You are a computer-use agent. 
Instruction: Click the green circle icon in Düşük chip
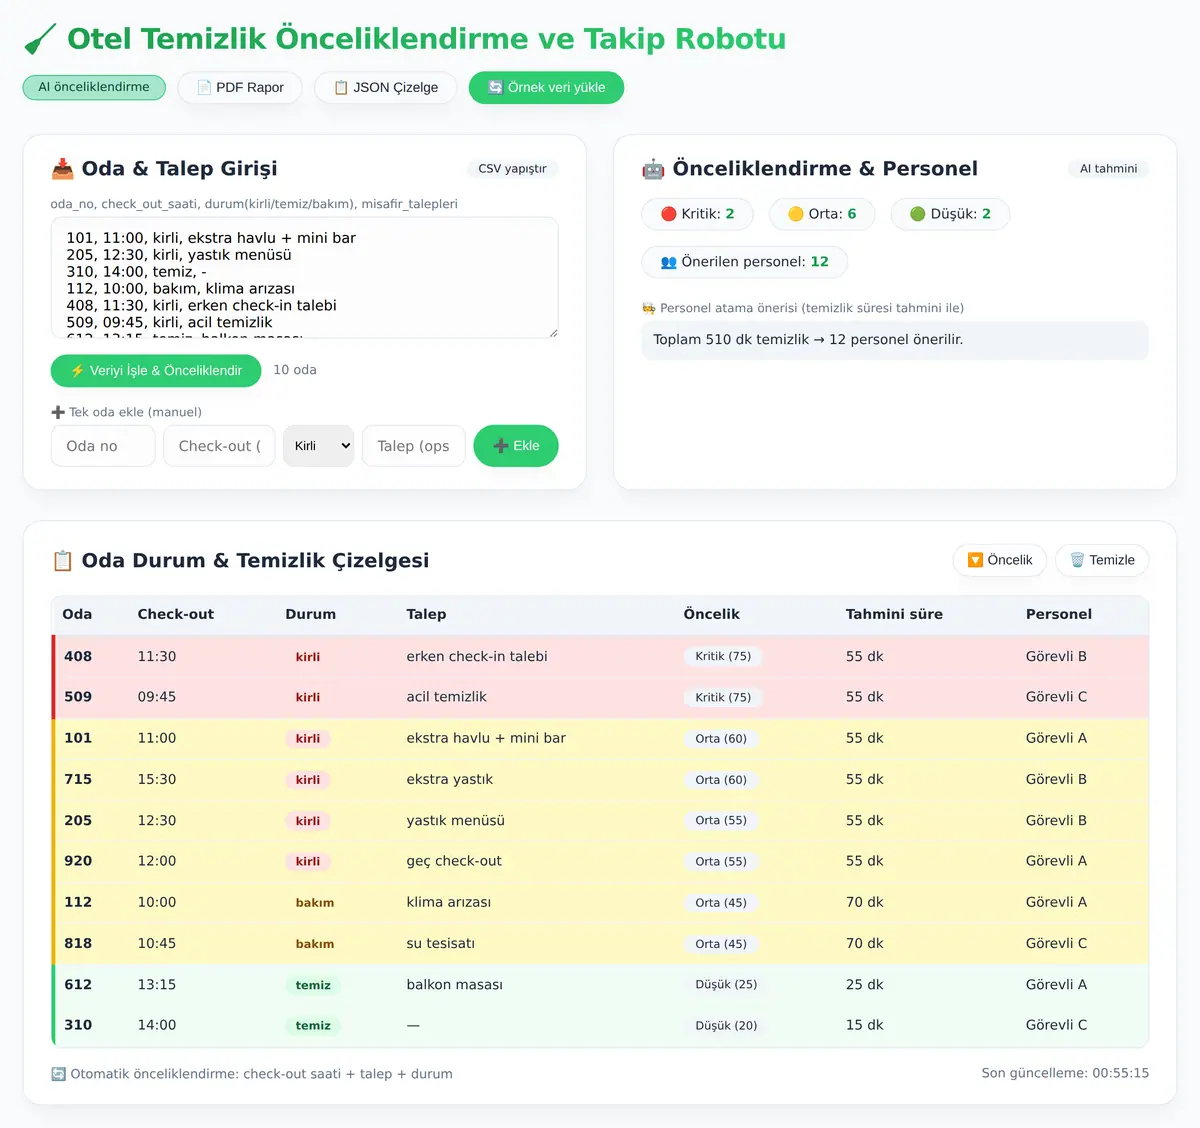(x=918, y=214)
